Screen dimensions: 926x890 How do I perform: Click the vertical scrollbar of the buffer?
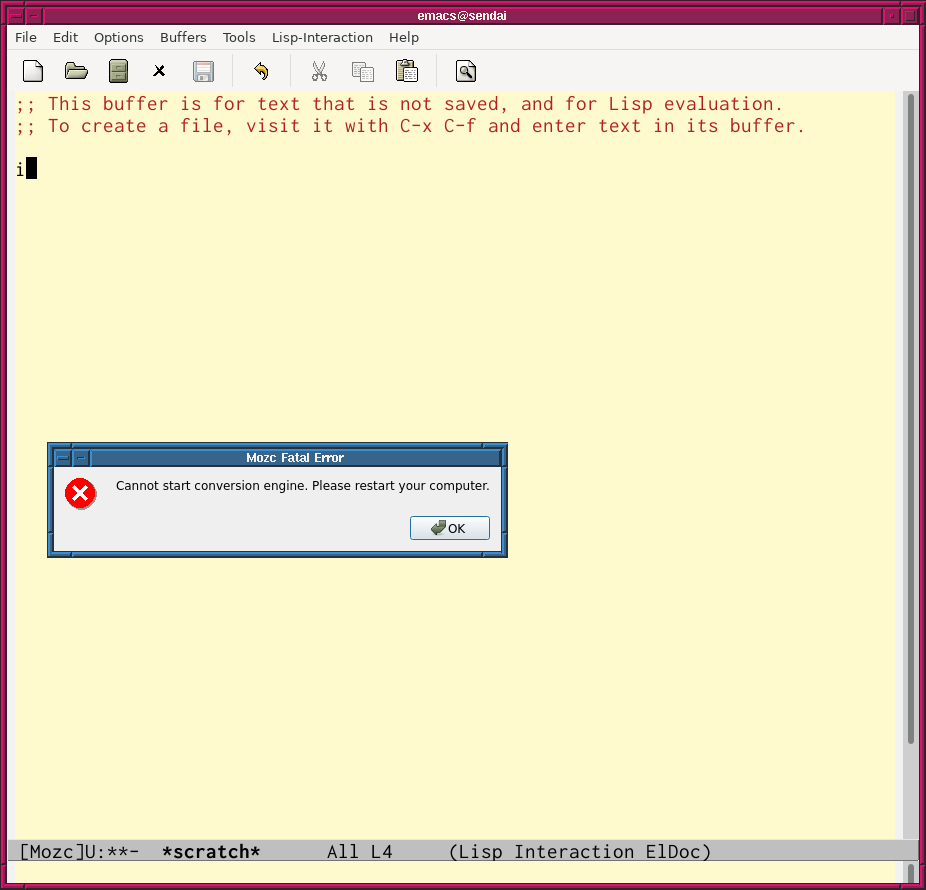(910, 420)
